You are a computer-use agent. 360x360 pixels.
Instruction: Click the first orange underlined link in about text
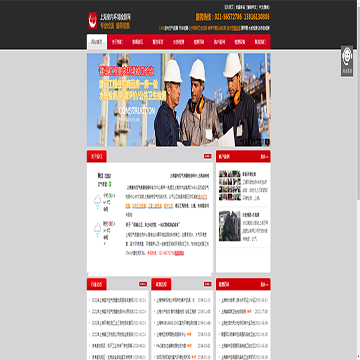click(x=203, y=197)
